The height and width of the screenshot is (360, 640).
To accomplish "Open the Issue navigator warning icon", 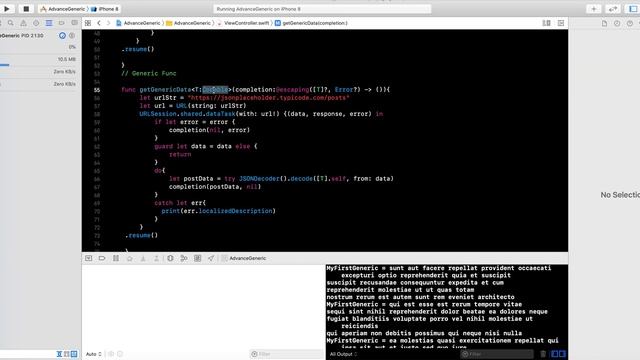I will point(23,23).
